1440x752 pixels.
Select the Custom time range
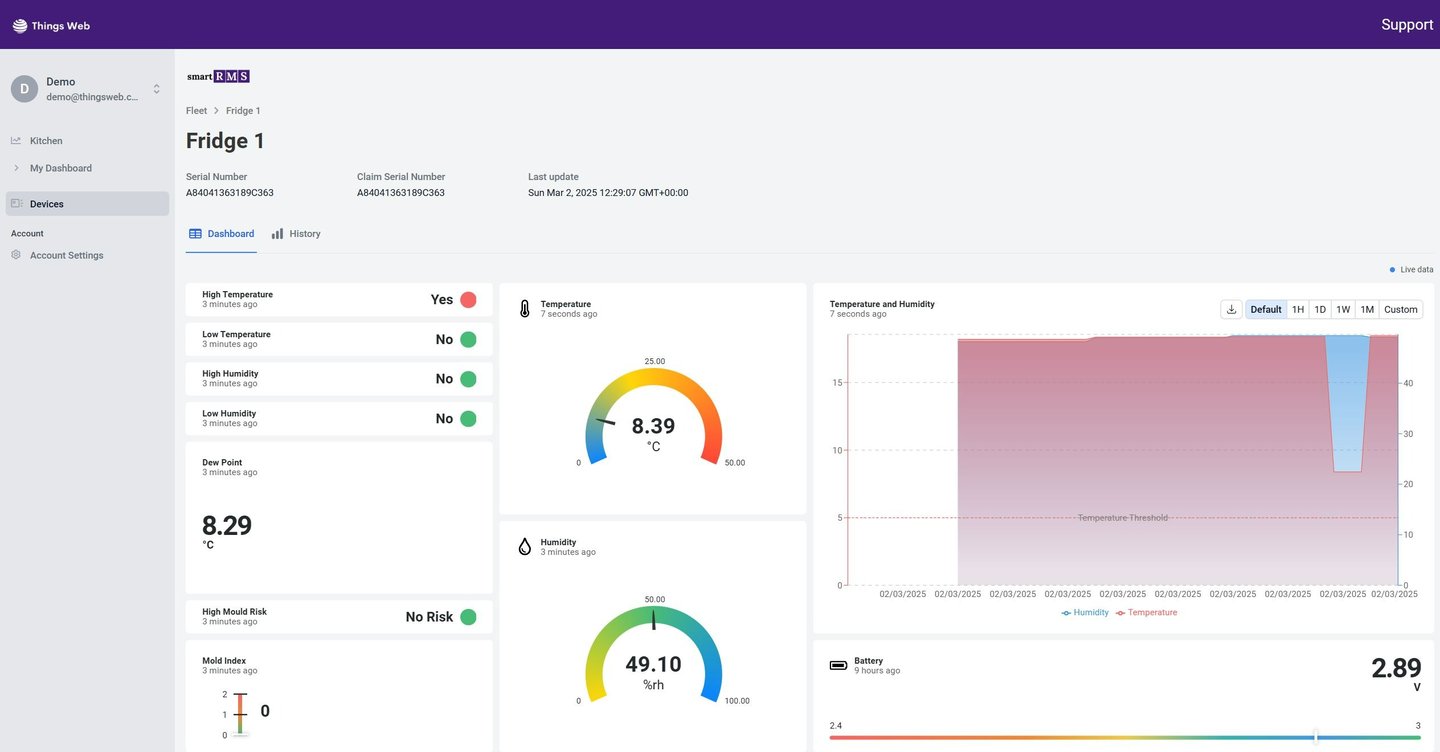(1401, 310)
